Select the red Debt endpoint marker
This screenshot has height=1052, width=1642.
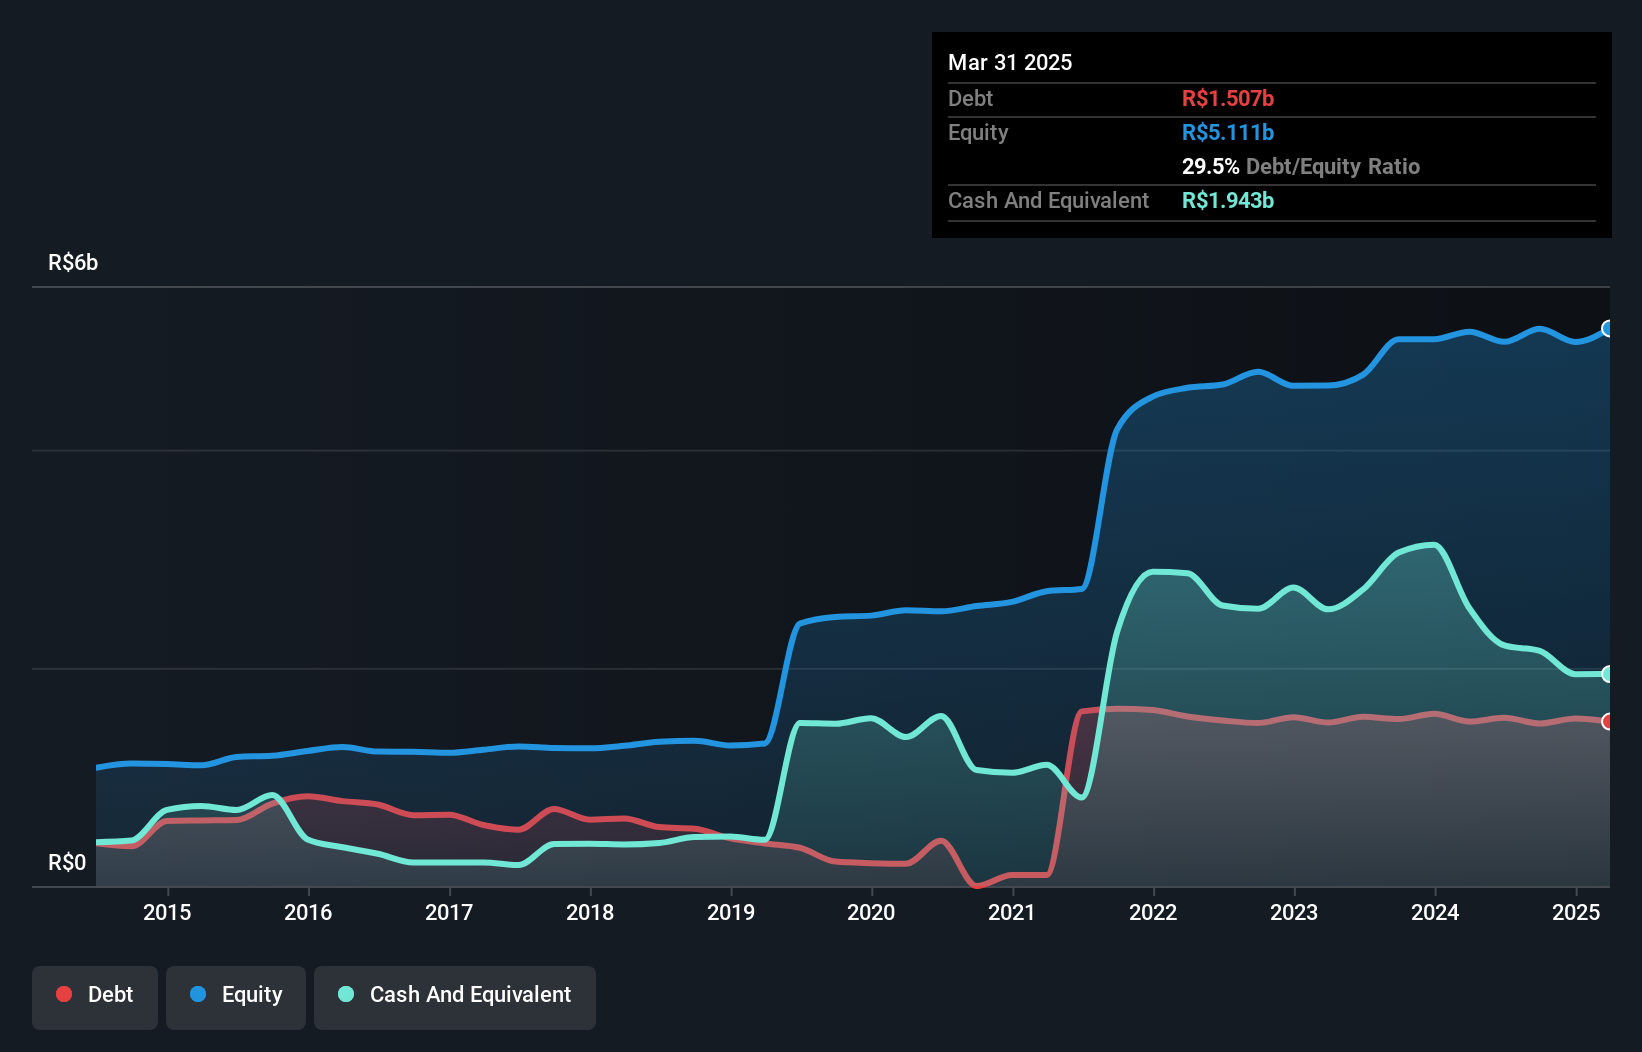1608,721
